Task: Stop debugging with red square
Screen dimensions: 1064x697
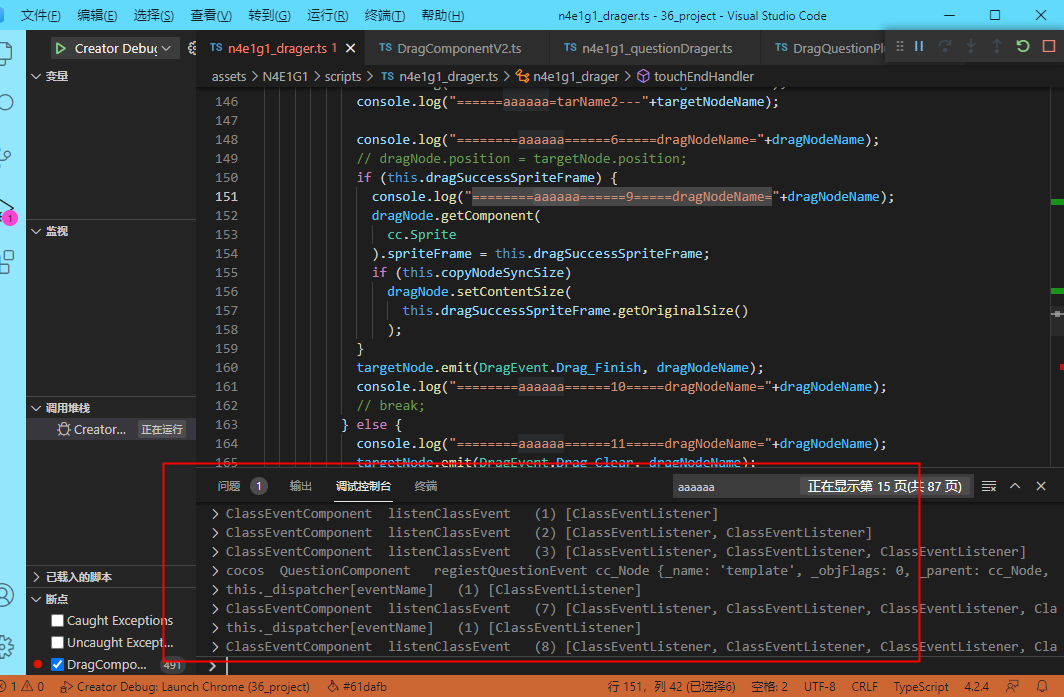Action: point(1048,47)
